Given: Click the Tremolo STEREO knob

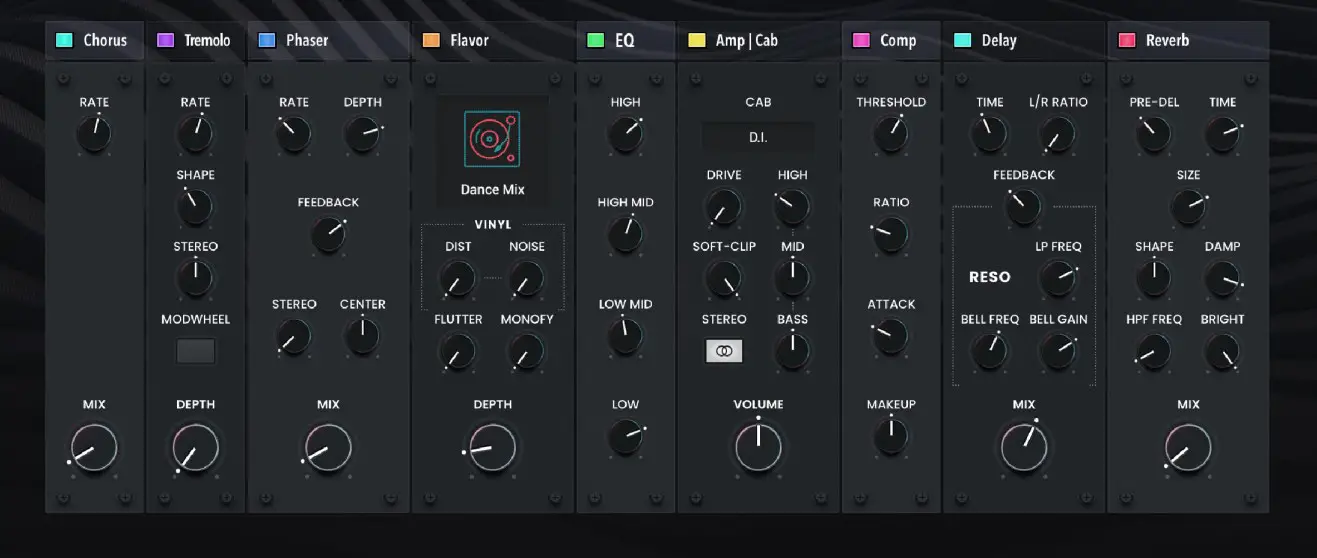Looking at the screenshot, I should click(195, 278).
